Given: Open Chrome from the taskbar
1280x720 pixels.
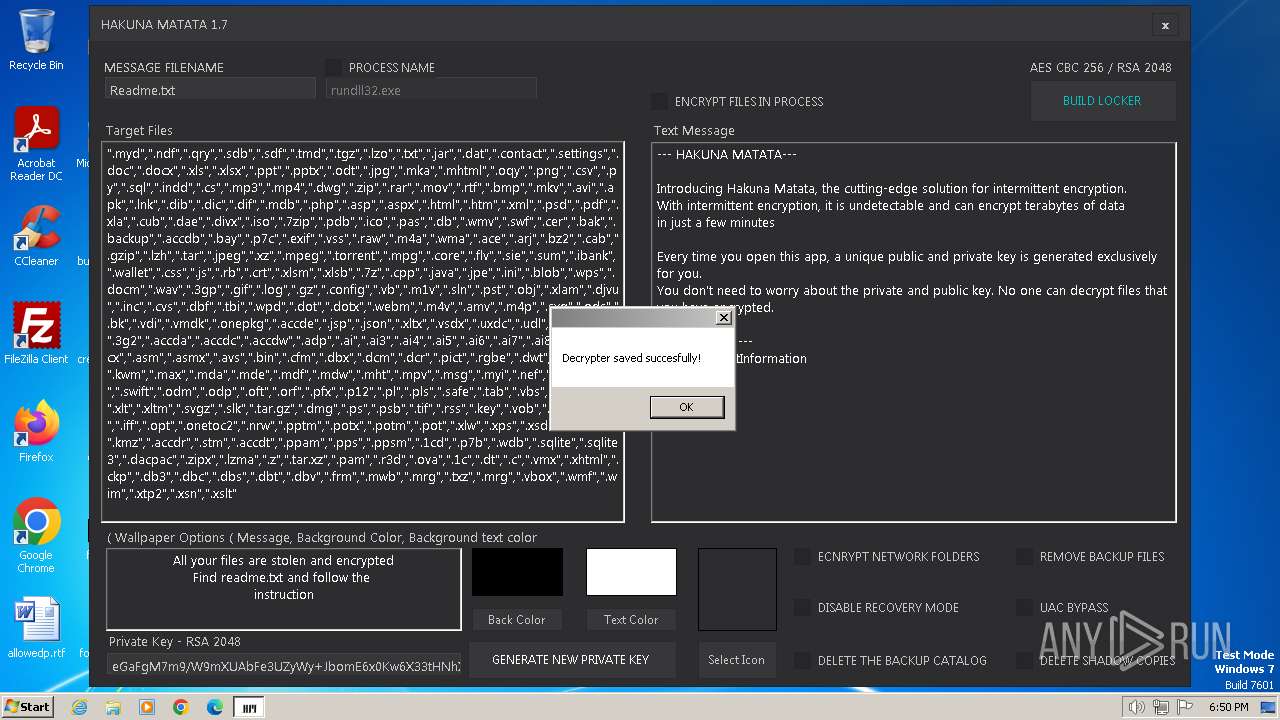Looking at the screenshot, I should [x=181, y=707].
